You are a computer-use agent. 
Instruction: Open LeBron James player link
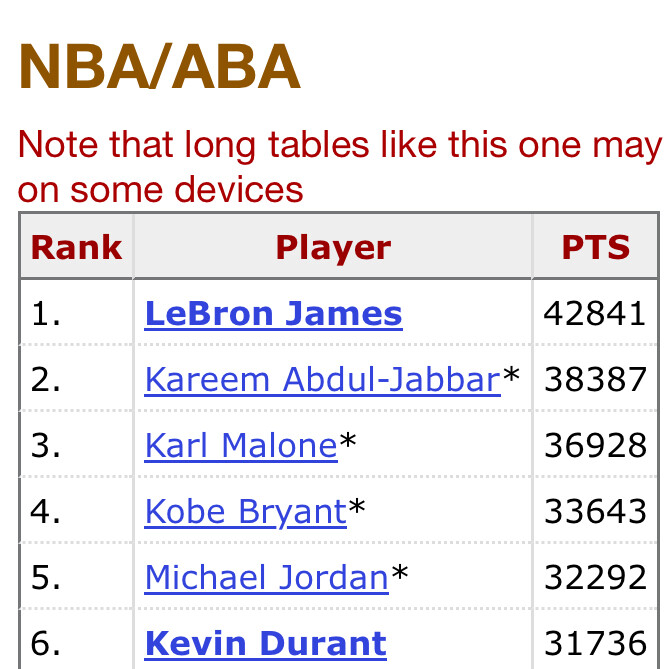273,314
